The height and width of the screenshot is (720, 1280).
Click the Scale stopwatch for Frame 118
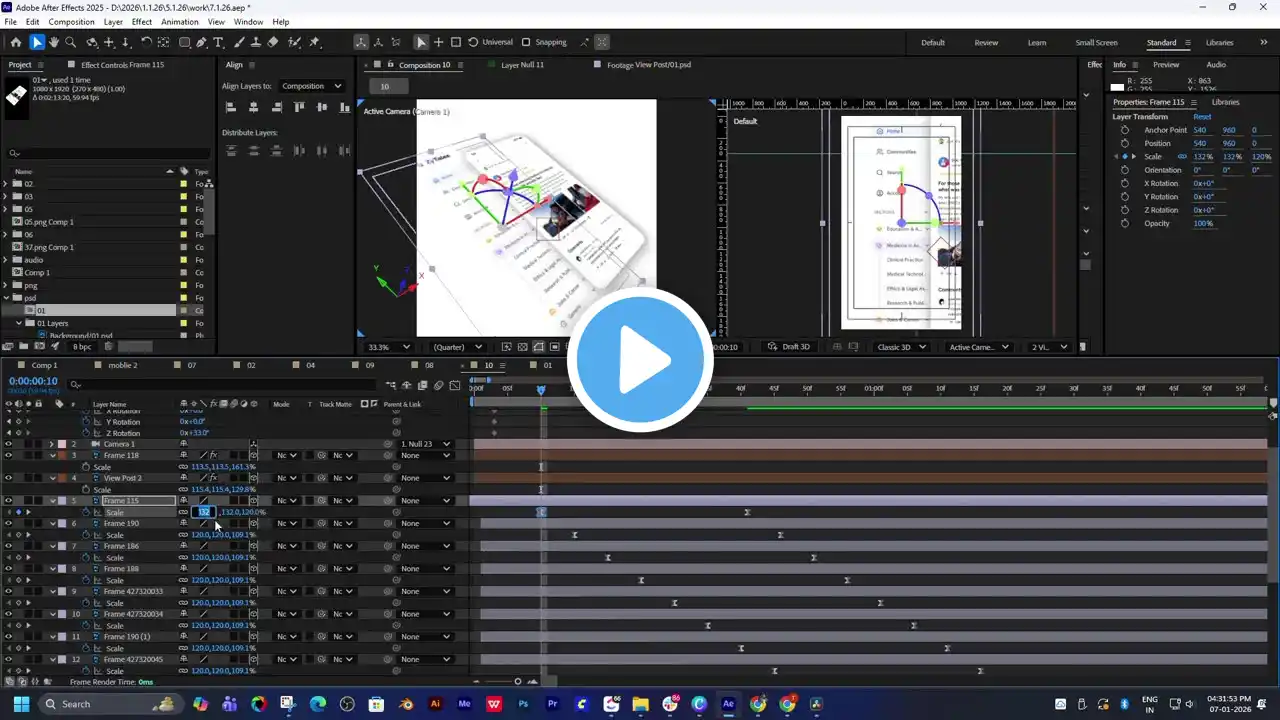tap(86, 467)
